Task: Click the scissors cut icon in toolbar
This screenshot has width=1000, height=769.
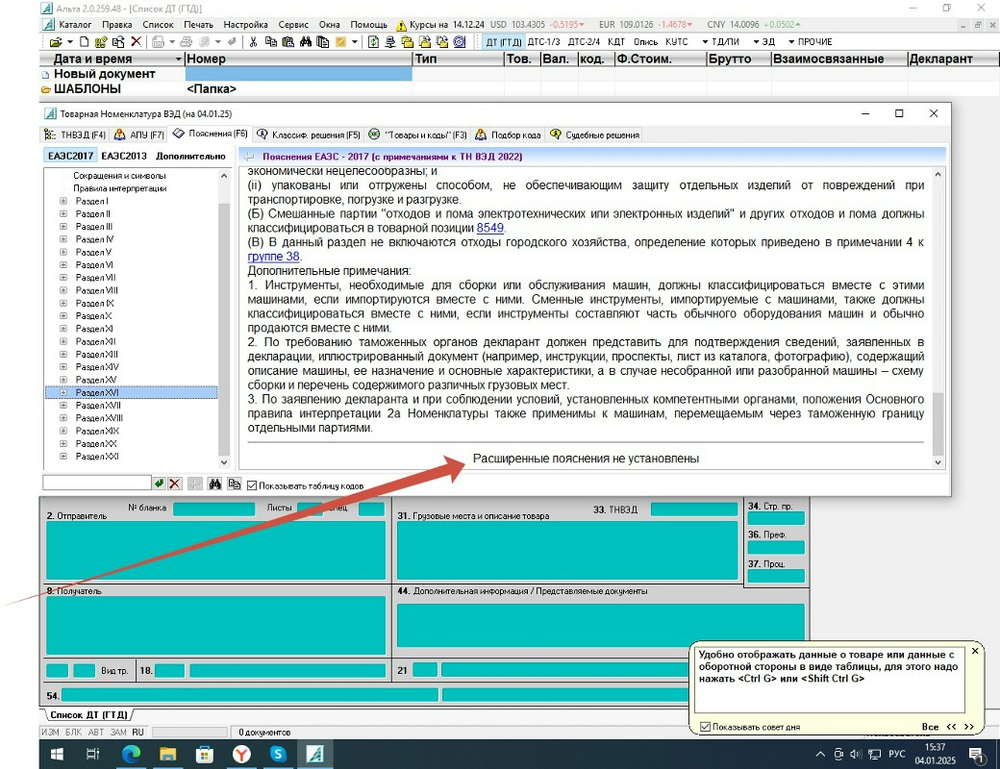Action: pyautogui.click(x=253, y=42)
